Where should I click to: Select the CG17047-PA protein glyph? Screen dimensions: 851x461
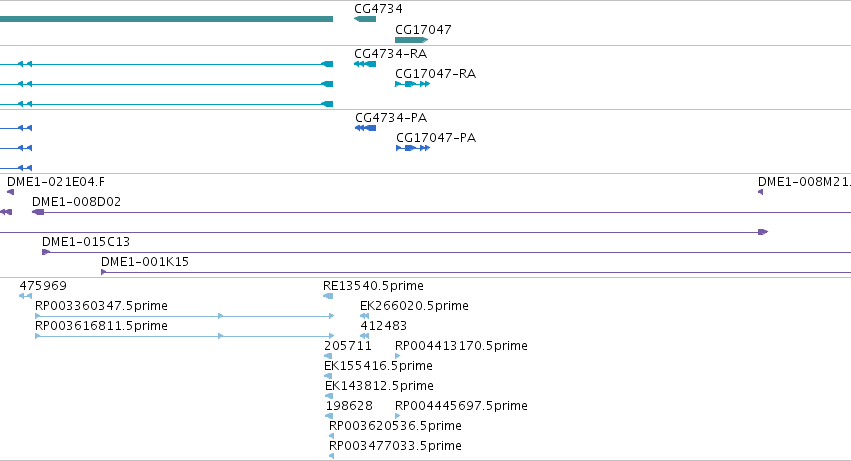coord(413,148)
